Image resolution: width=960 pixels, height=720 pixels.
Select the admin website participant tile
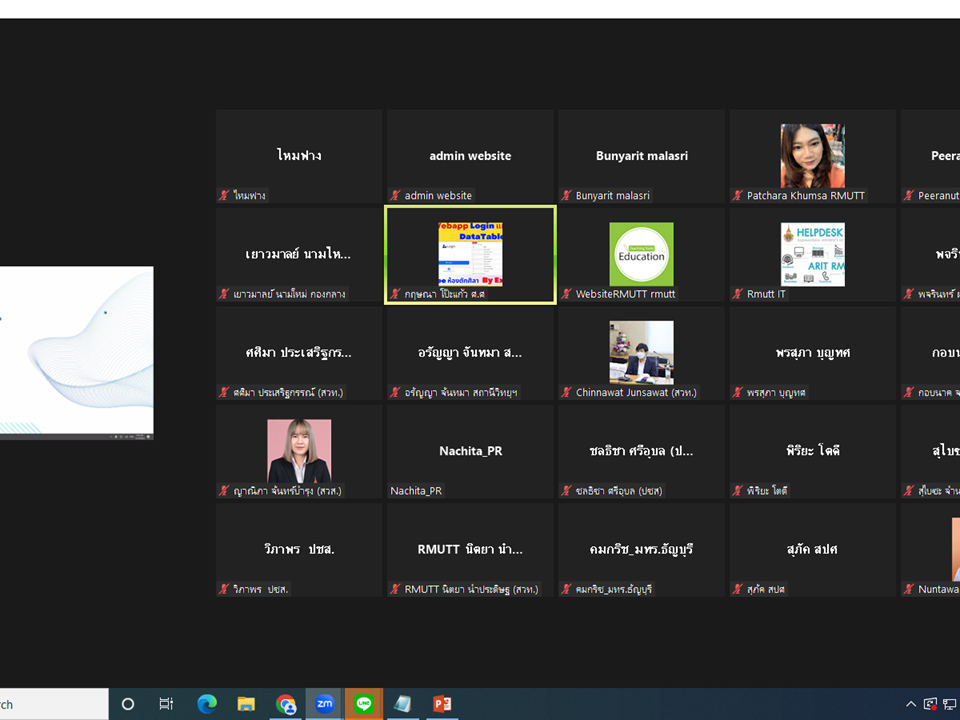(470, 157)
